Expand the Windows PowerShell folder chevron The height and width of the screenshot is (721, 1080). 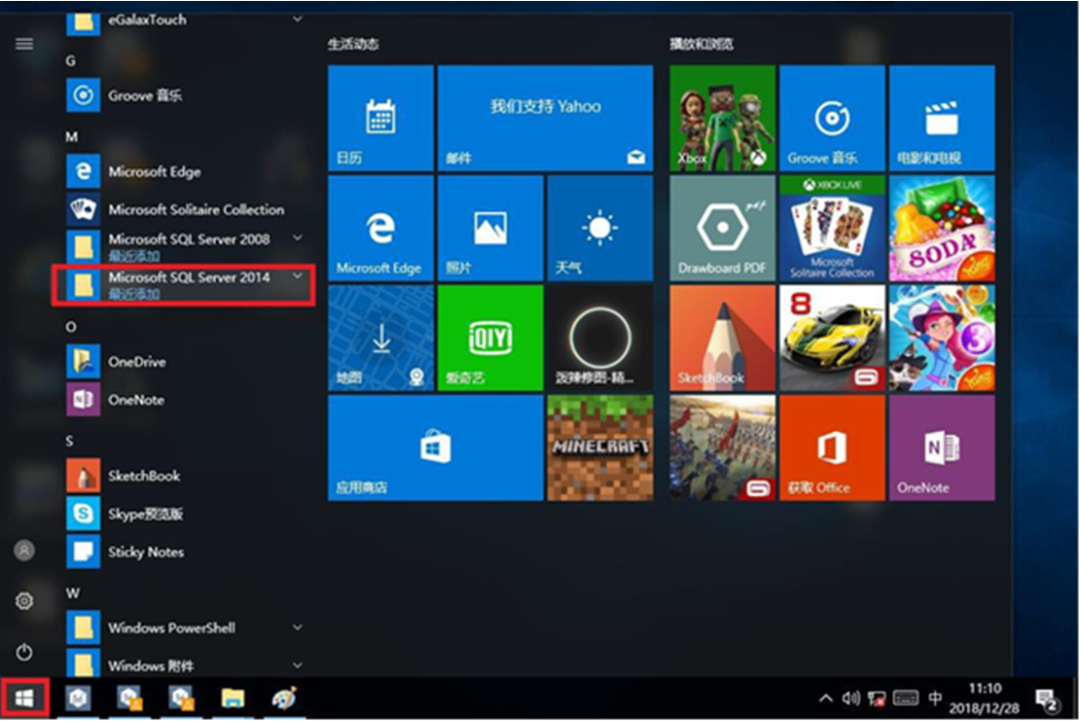click(x=298, y=627)
